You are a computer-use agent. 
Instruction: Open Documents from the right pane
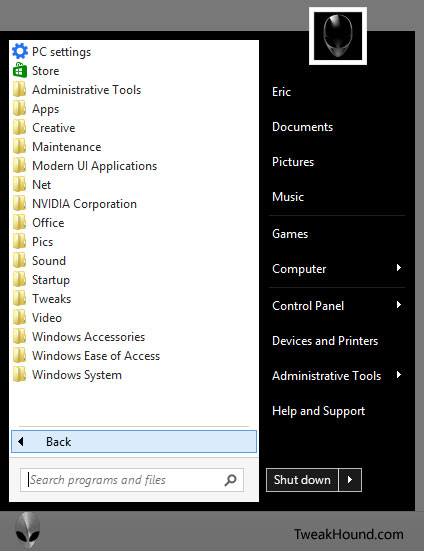pos(302,127)
